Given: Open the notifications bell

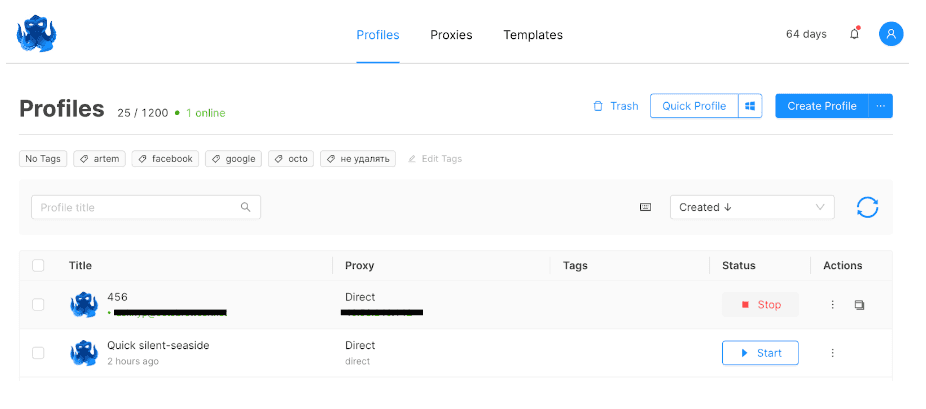Looking at the screenshot, I should 854,34.
